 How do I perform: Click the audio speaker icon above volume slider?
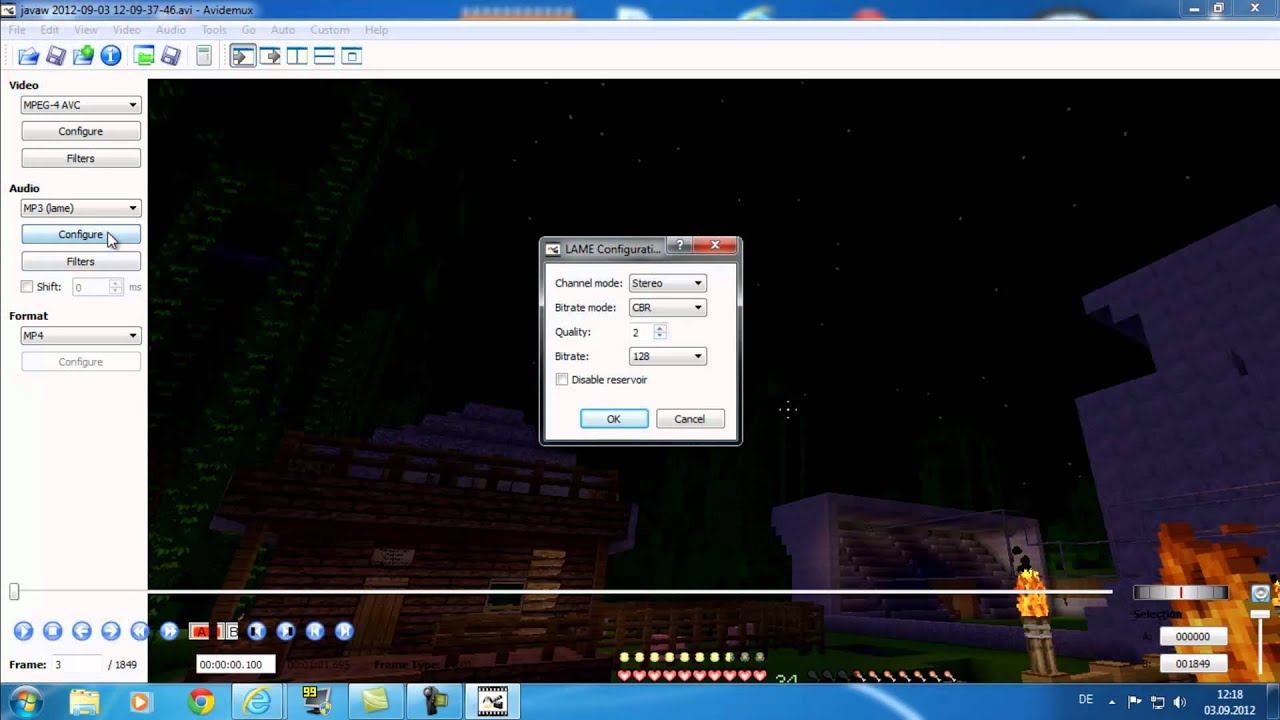(1260, 593)
